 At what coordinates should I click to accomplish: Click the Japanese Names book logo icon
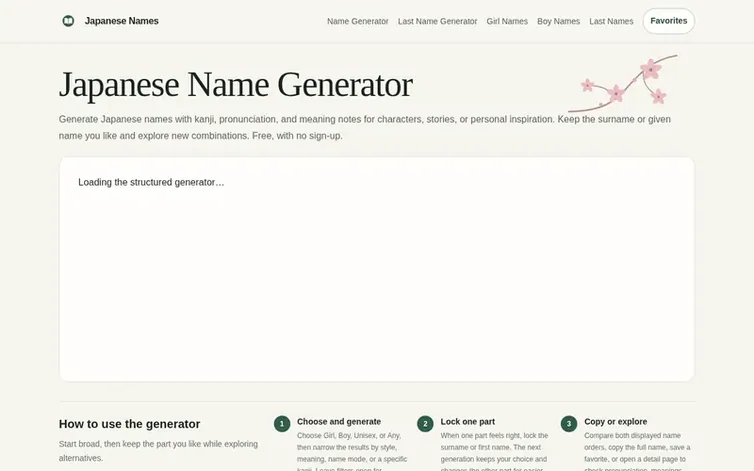point(68,21)
